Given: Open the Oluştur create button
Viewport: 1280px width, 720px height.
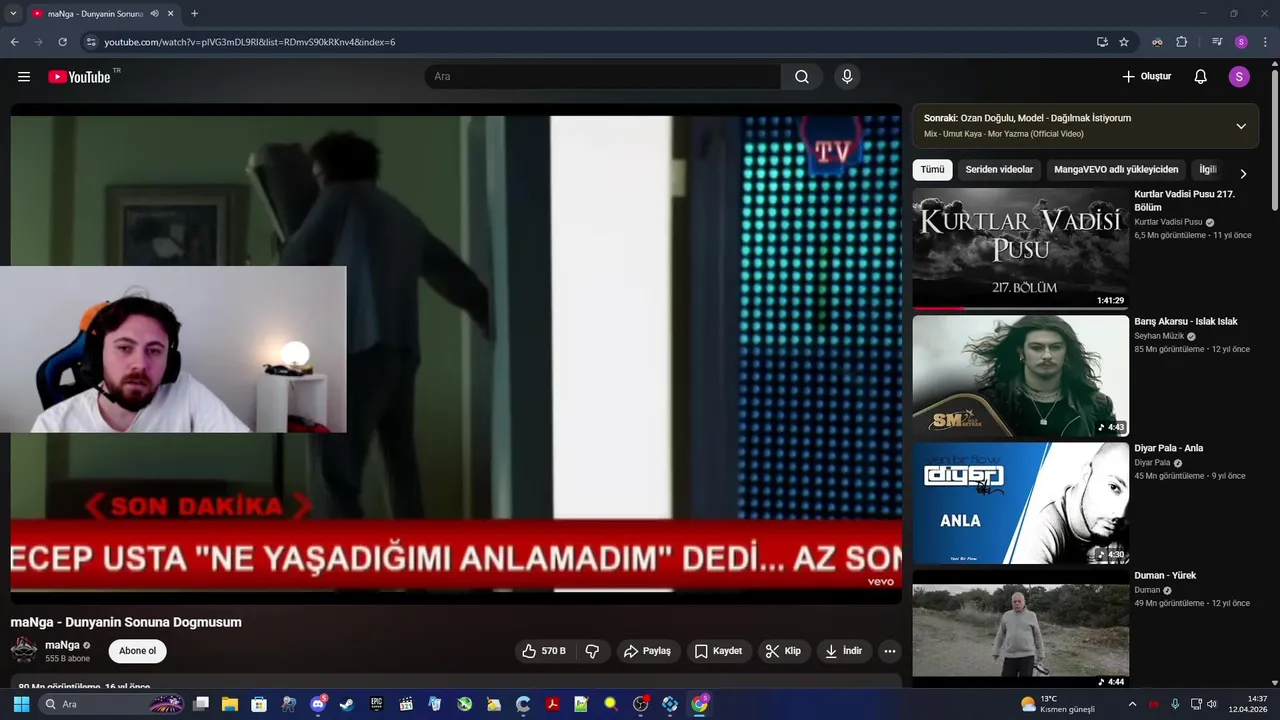Looking at the screenshot, I should click(1146, 77).
